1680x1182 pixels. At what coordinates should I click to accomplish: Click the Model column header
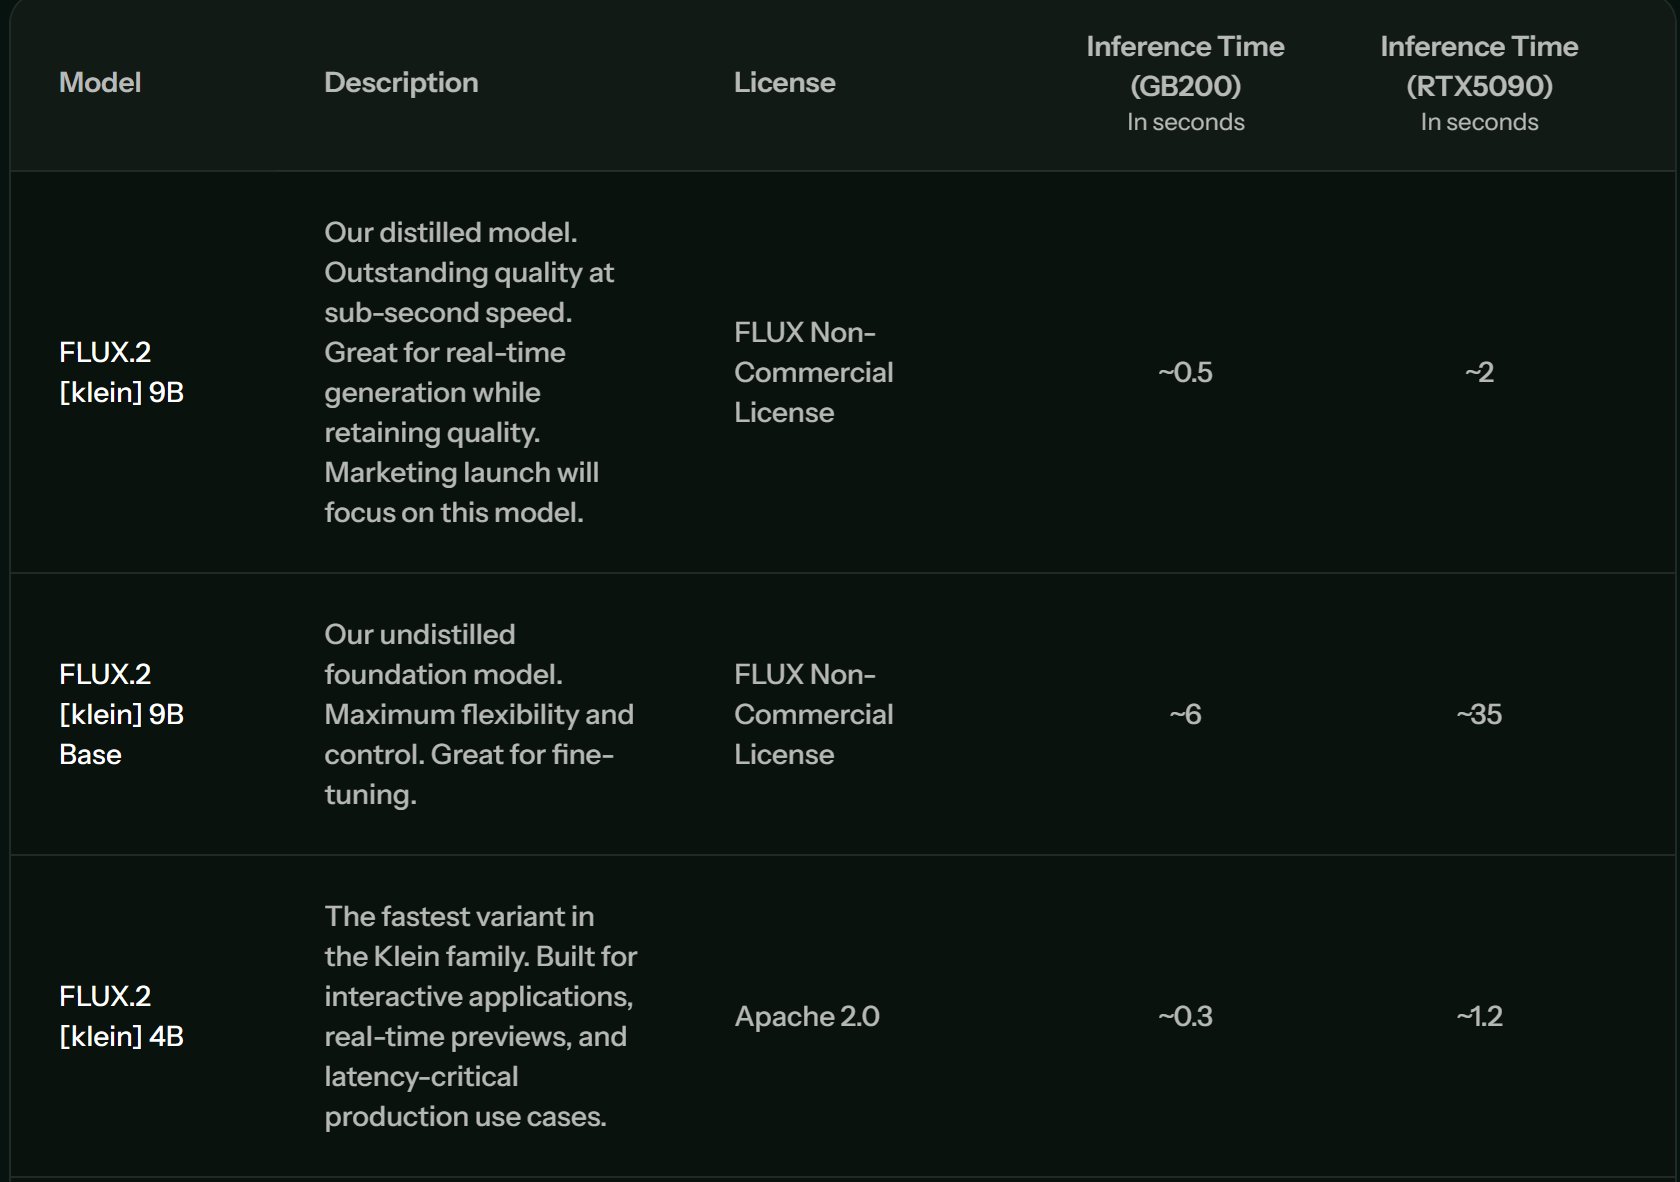click(100, 82)
